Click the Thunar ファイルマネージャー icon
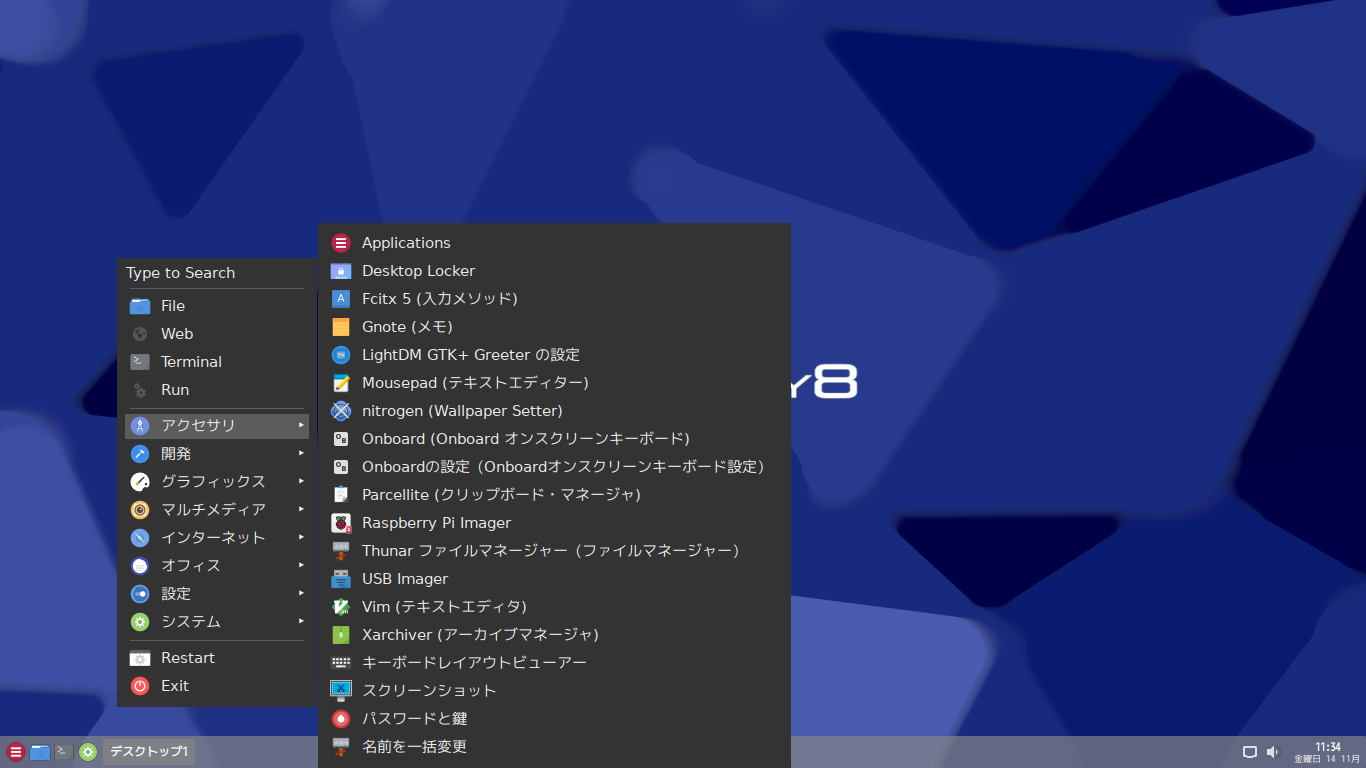 (x=341, y=551)
